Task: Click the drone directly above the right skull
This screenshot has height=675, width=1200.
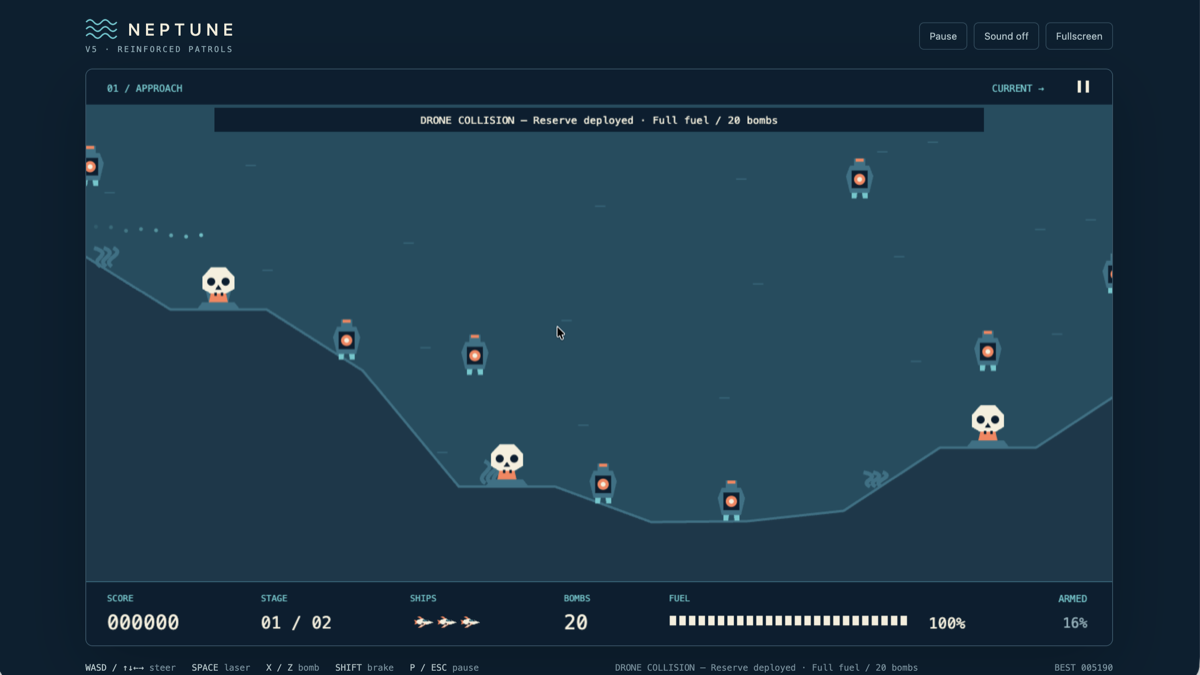Action: coord(988,350)
